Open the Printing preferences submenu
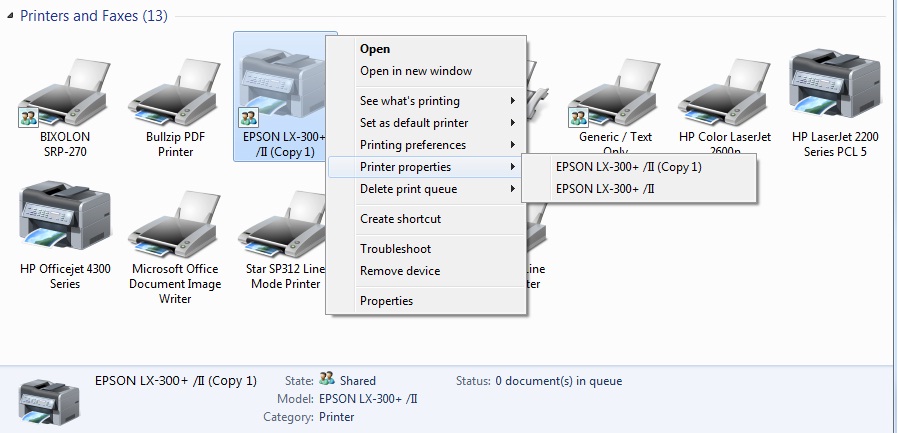 [426, 145]
